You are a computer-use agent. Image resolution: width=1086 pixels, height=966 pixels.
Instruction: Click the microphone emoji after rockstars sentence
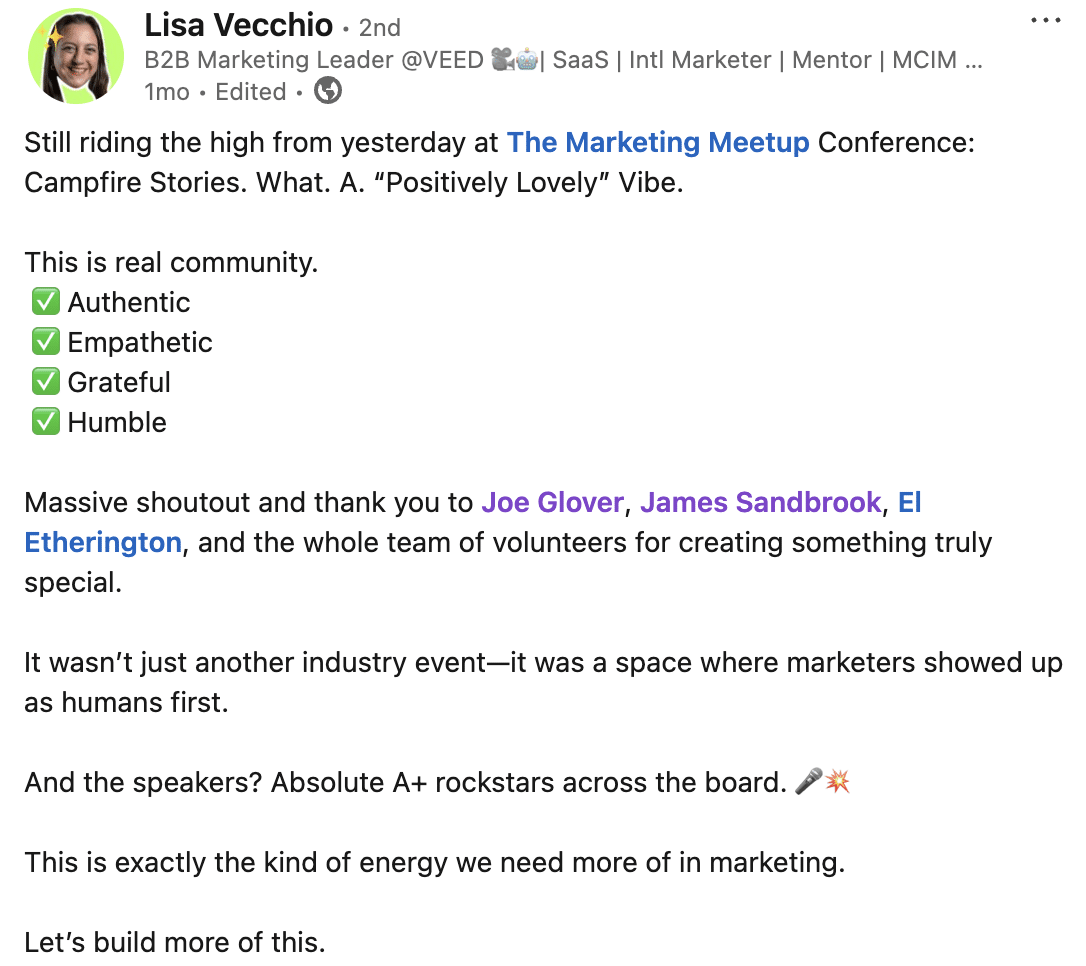point(808,781)
